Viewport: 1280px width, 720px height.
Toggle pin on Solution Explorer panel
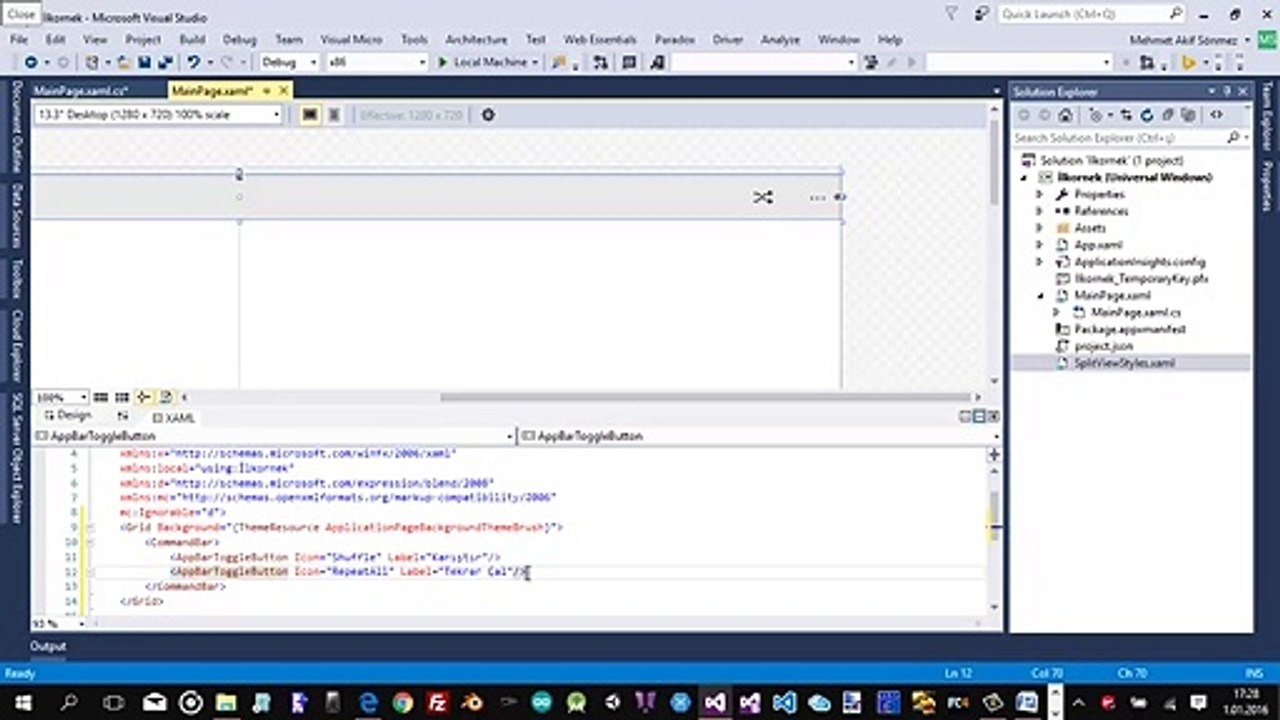tap(1229, 91)
